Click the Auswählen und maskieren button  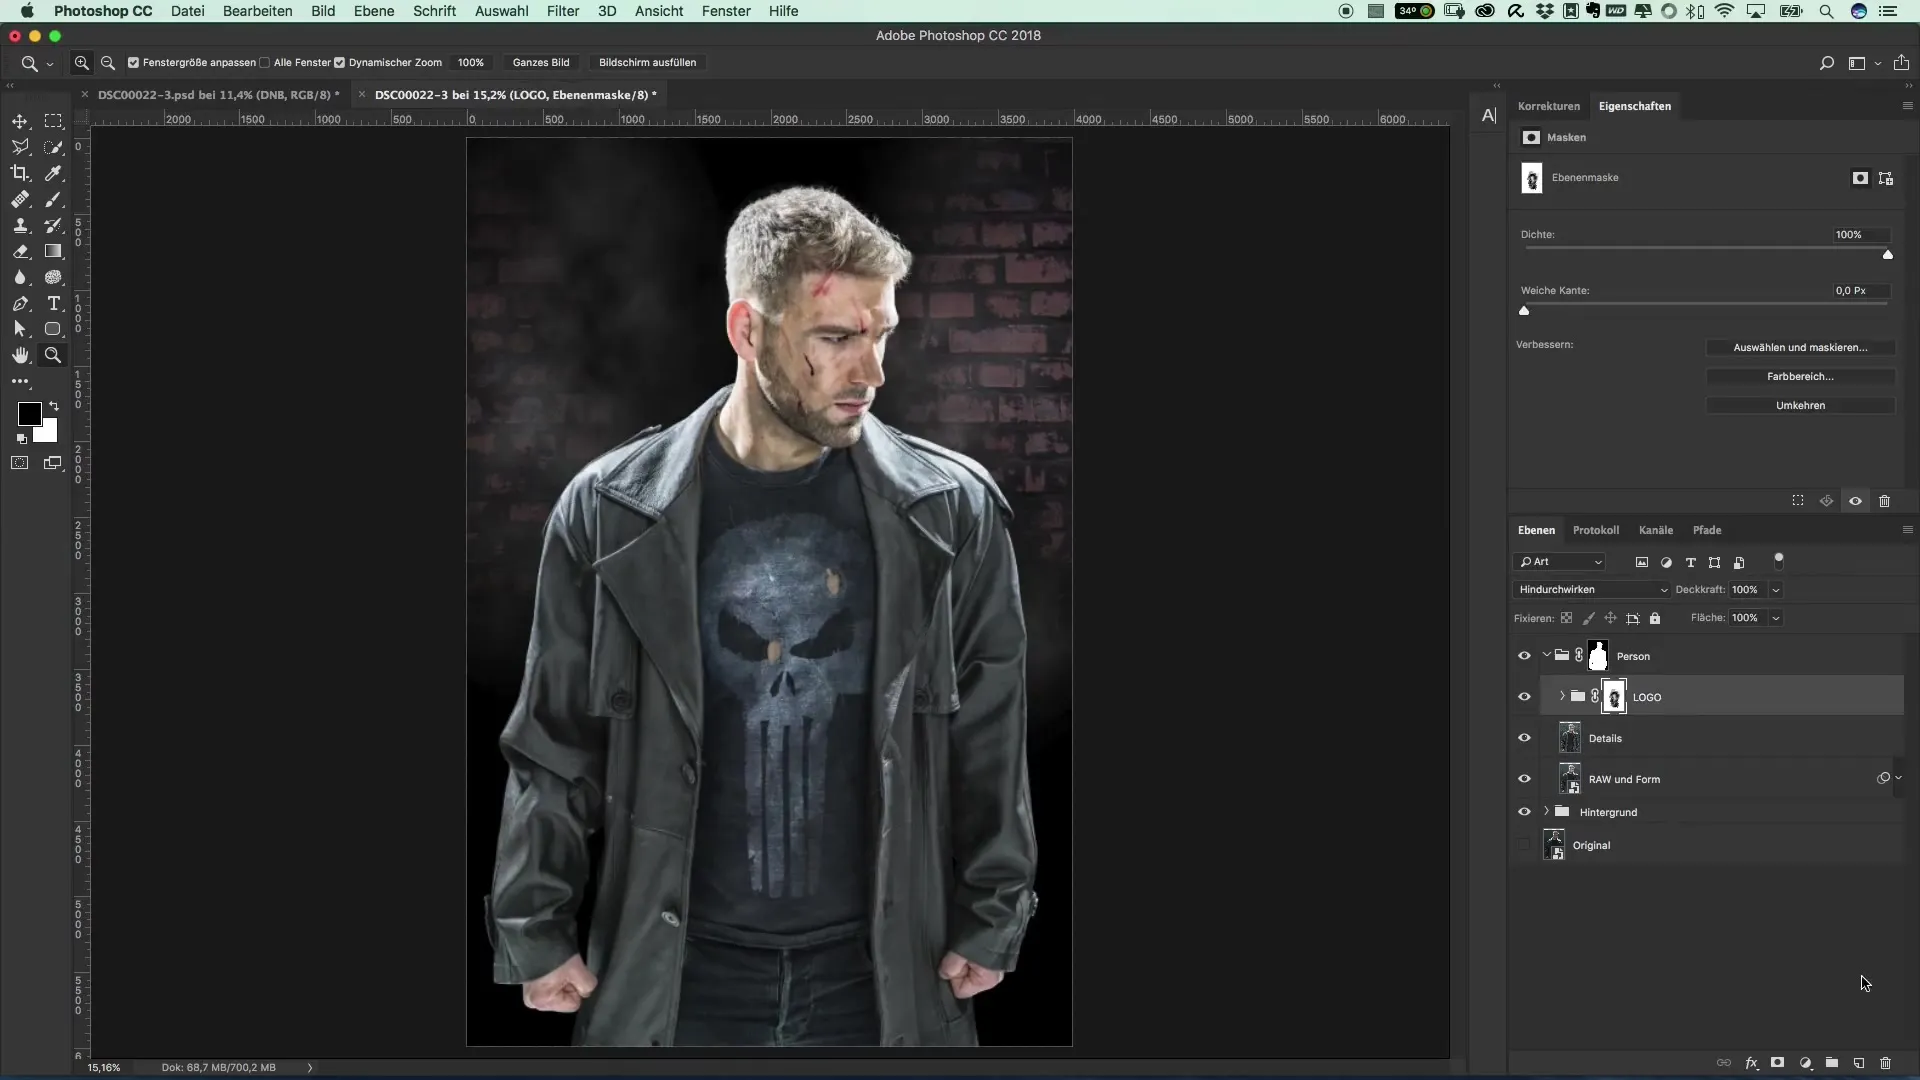pyautogui.click(x=1800, y=348)
